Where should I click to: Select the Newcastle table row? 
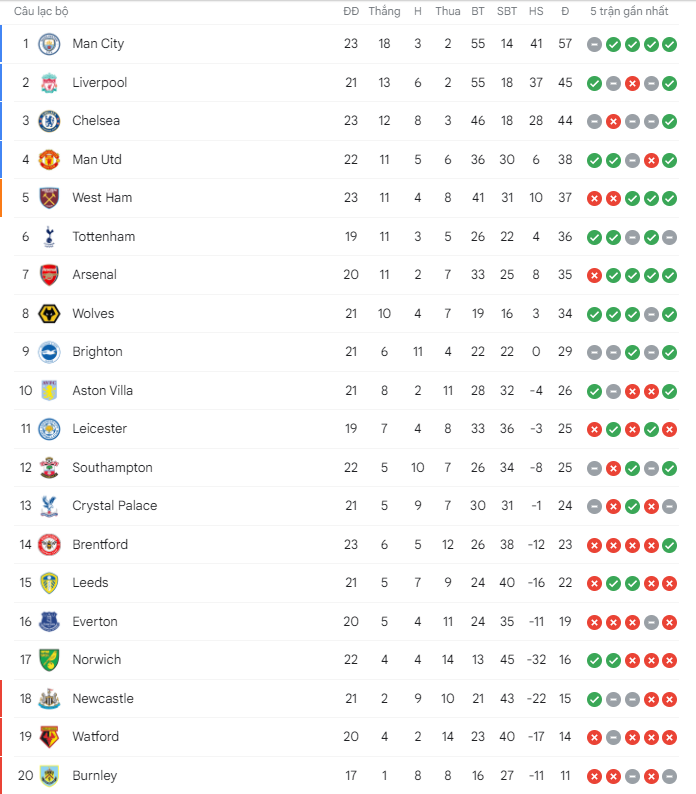coord(346,699)
